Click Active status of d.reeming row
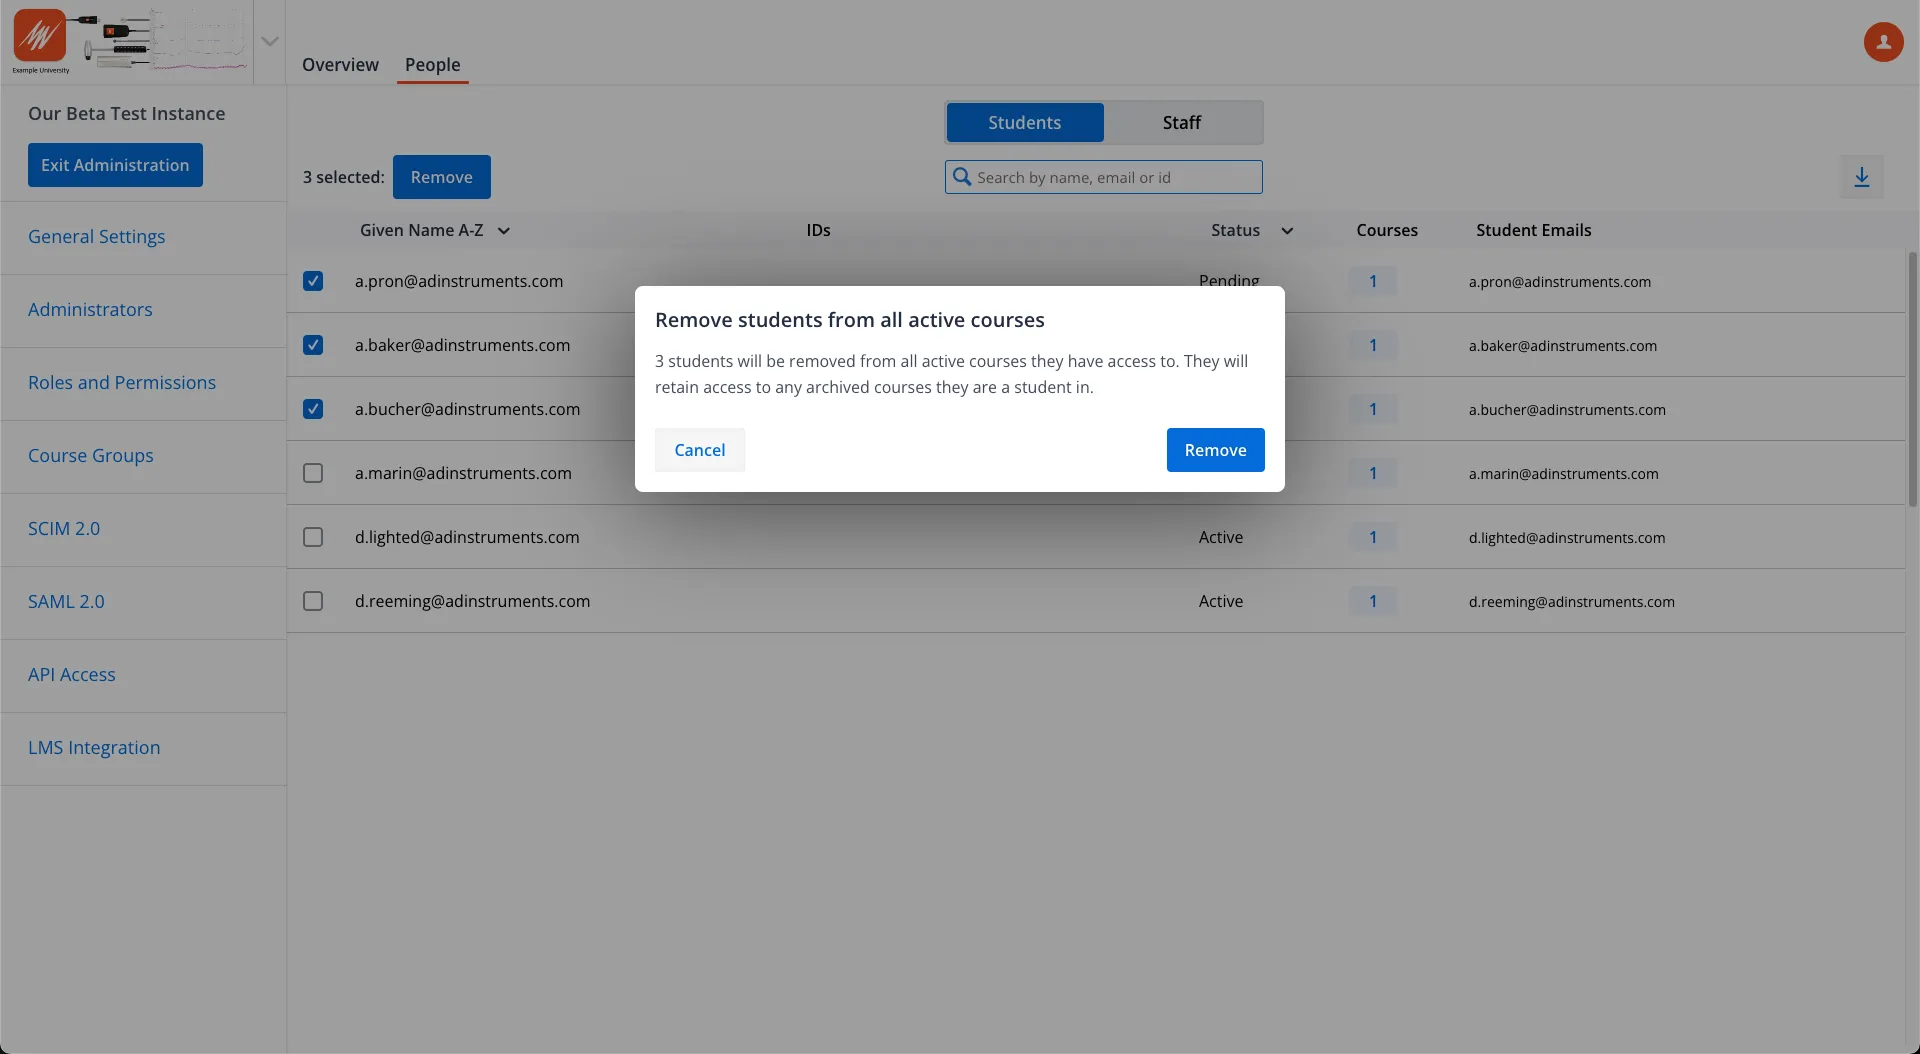 tap(1221, 601)
